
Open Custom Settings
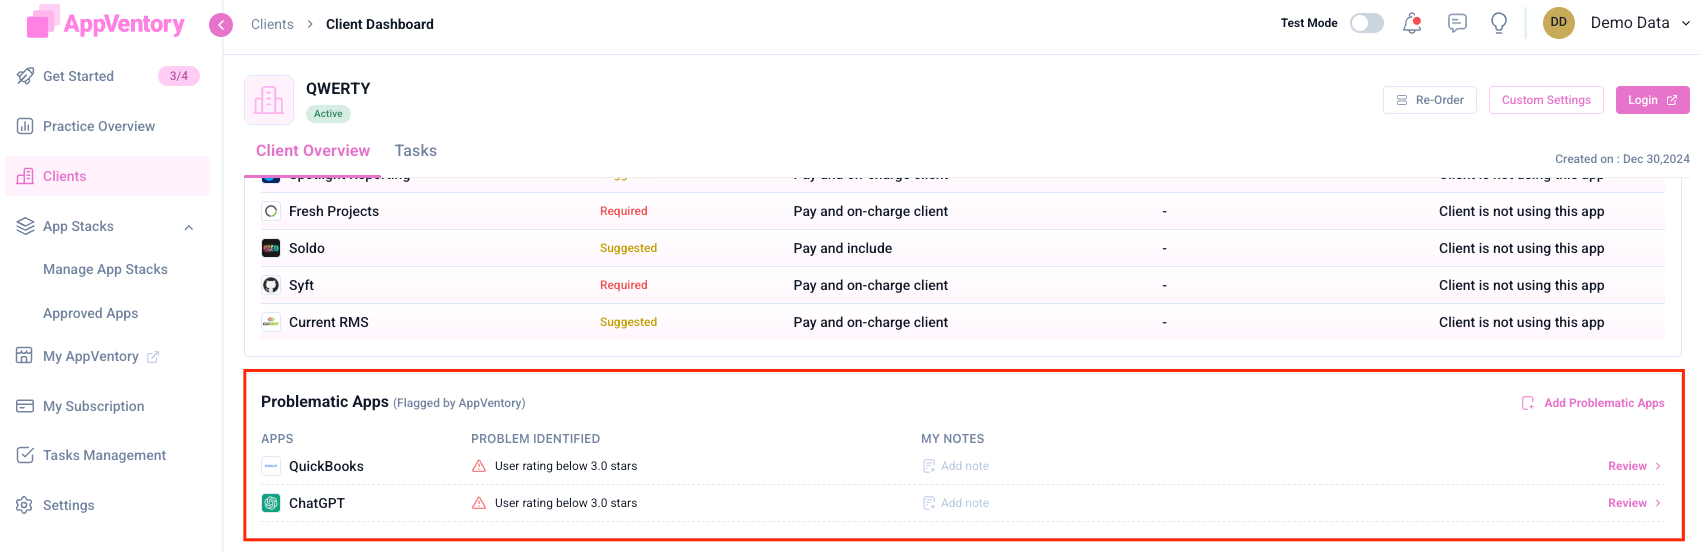pyautogui.click(x=1546, y=100)
